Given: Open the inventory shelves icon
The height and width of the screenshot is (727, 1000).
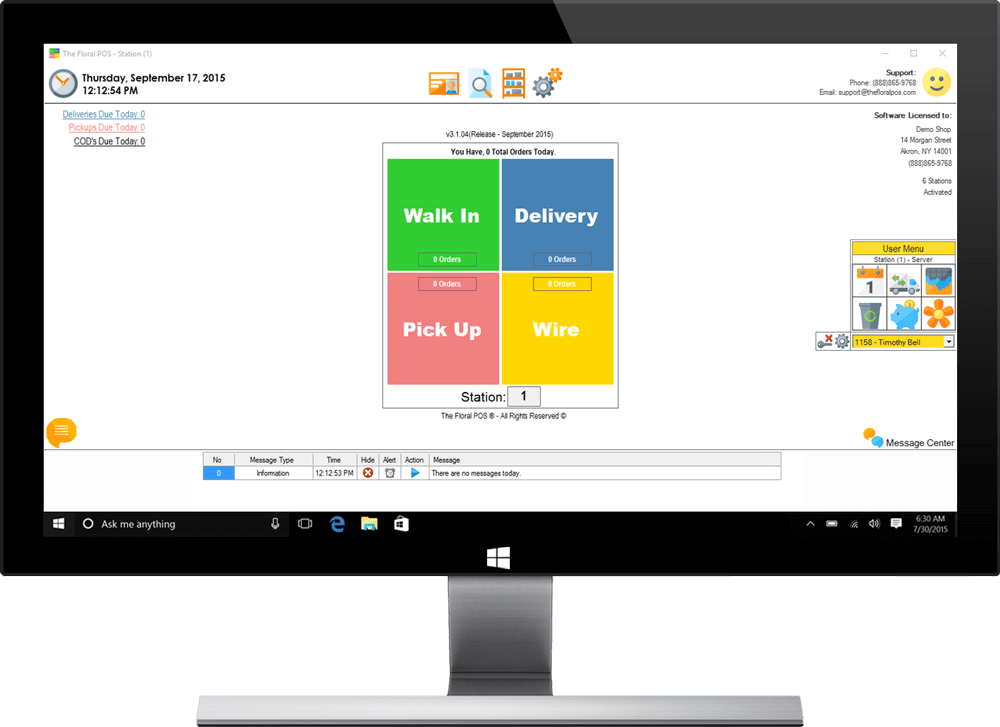Looking at the screenshot, I should coord(513,84).
